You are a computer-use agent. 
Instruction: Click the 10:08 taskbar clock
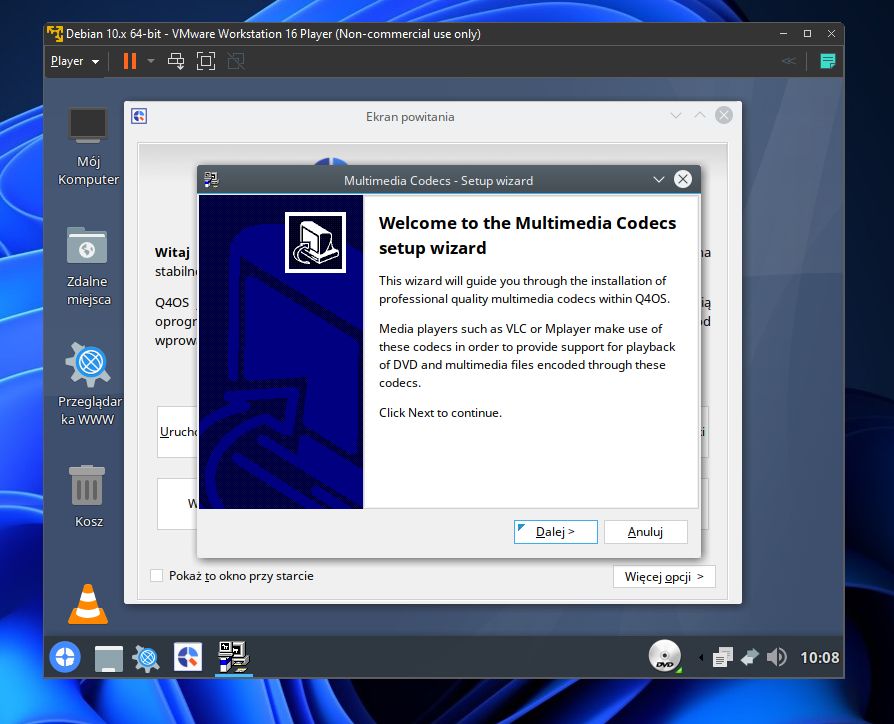point(819,657)
